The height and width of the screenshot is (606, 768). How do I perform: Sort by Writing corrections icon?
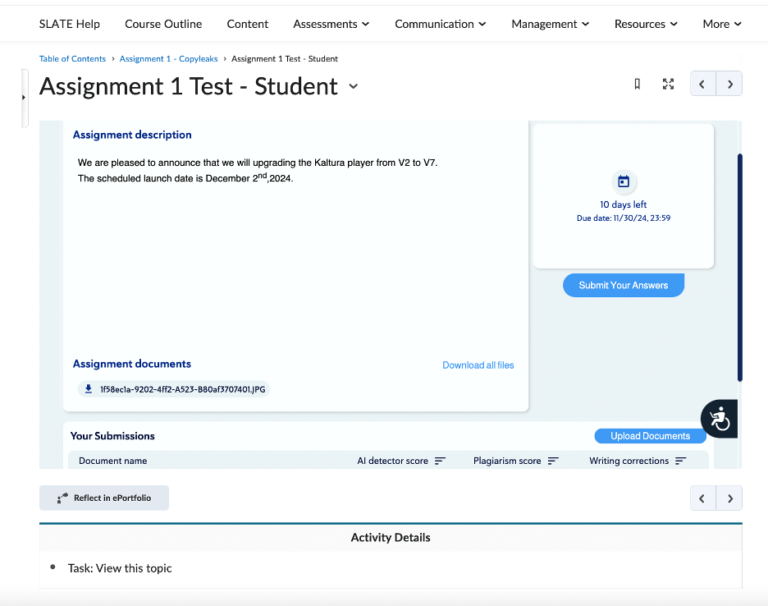681,461
